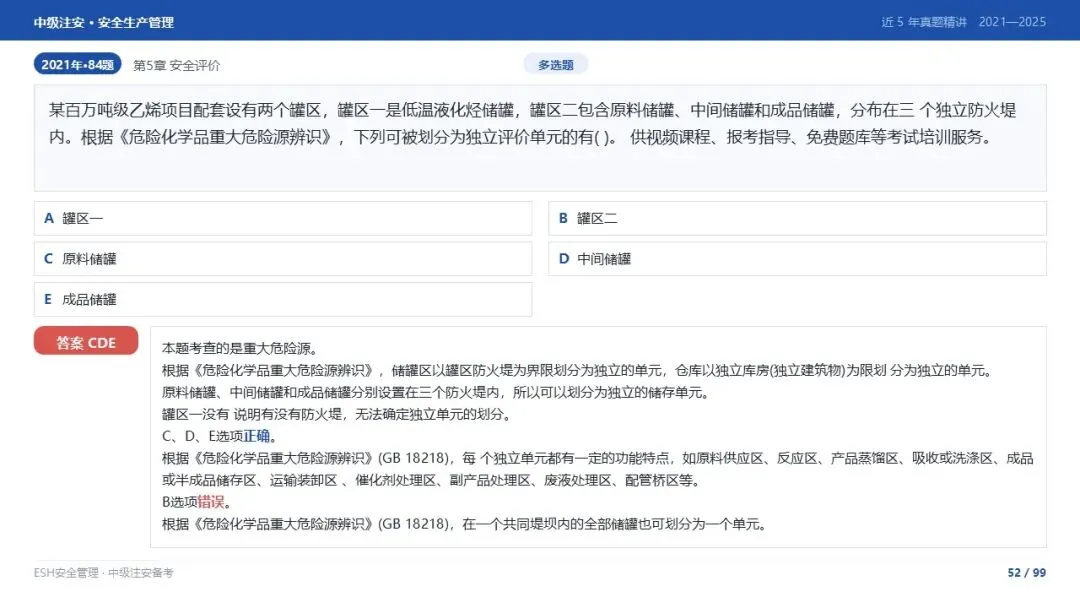This screenshot has height=608, width=1080.
Task: Click the line starting 罐区一没有 说明有没有防火堤
Action: (338, 415)
